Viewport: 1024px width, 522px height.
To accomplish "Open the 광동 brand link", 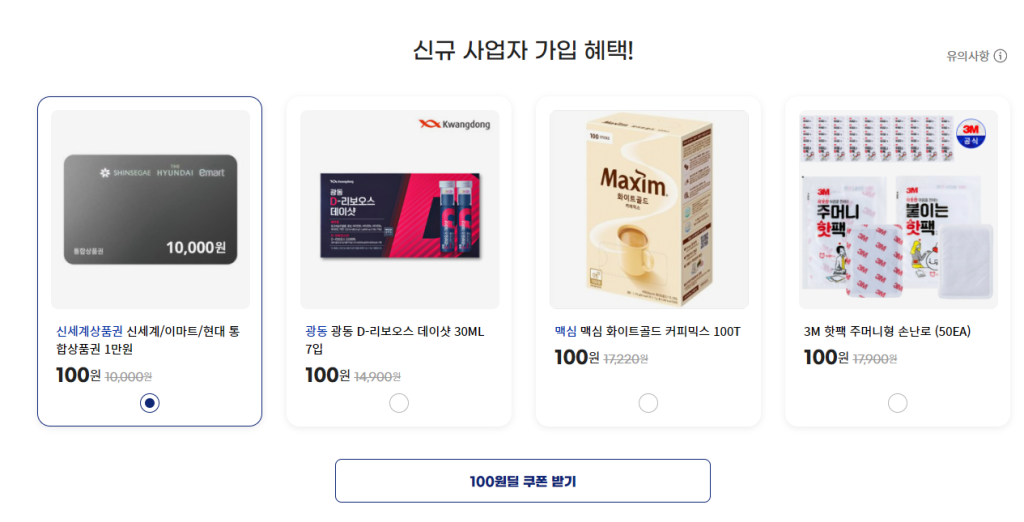I will tap(316, 331).
